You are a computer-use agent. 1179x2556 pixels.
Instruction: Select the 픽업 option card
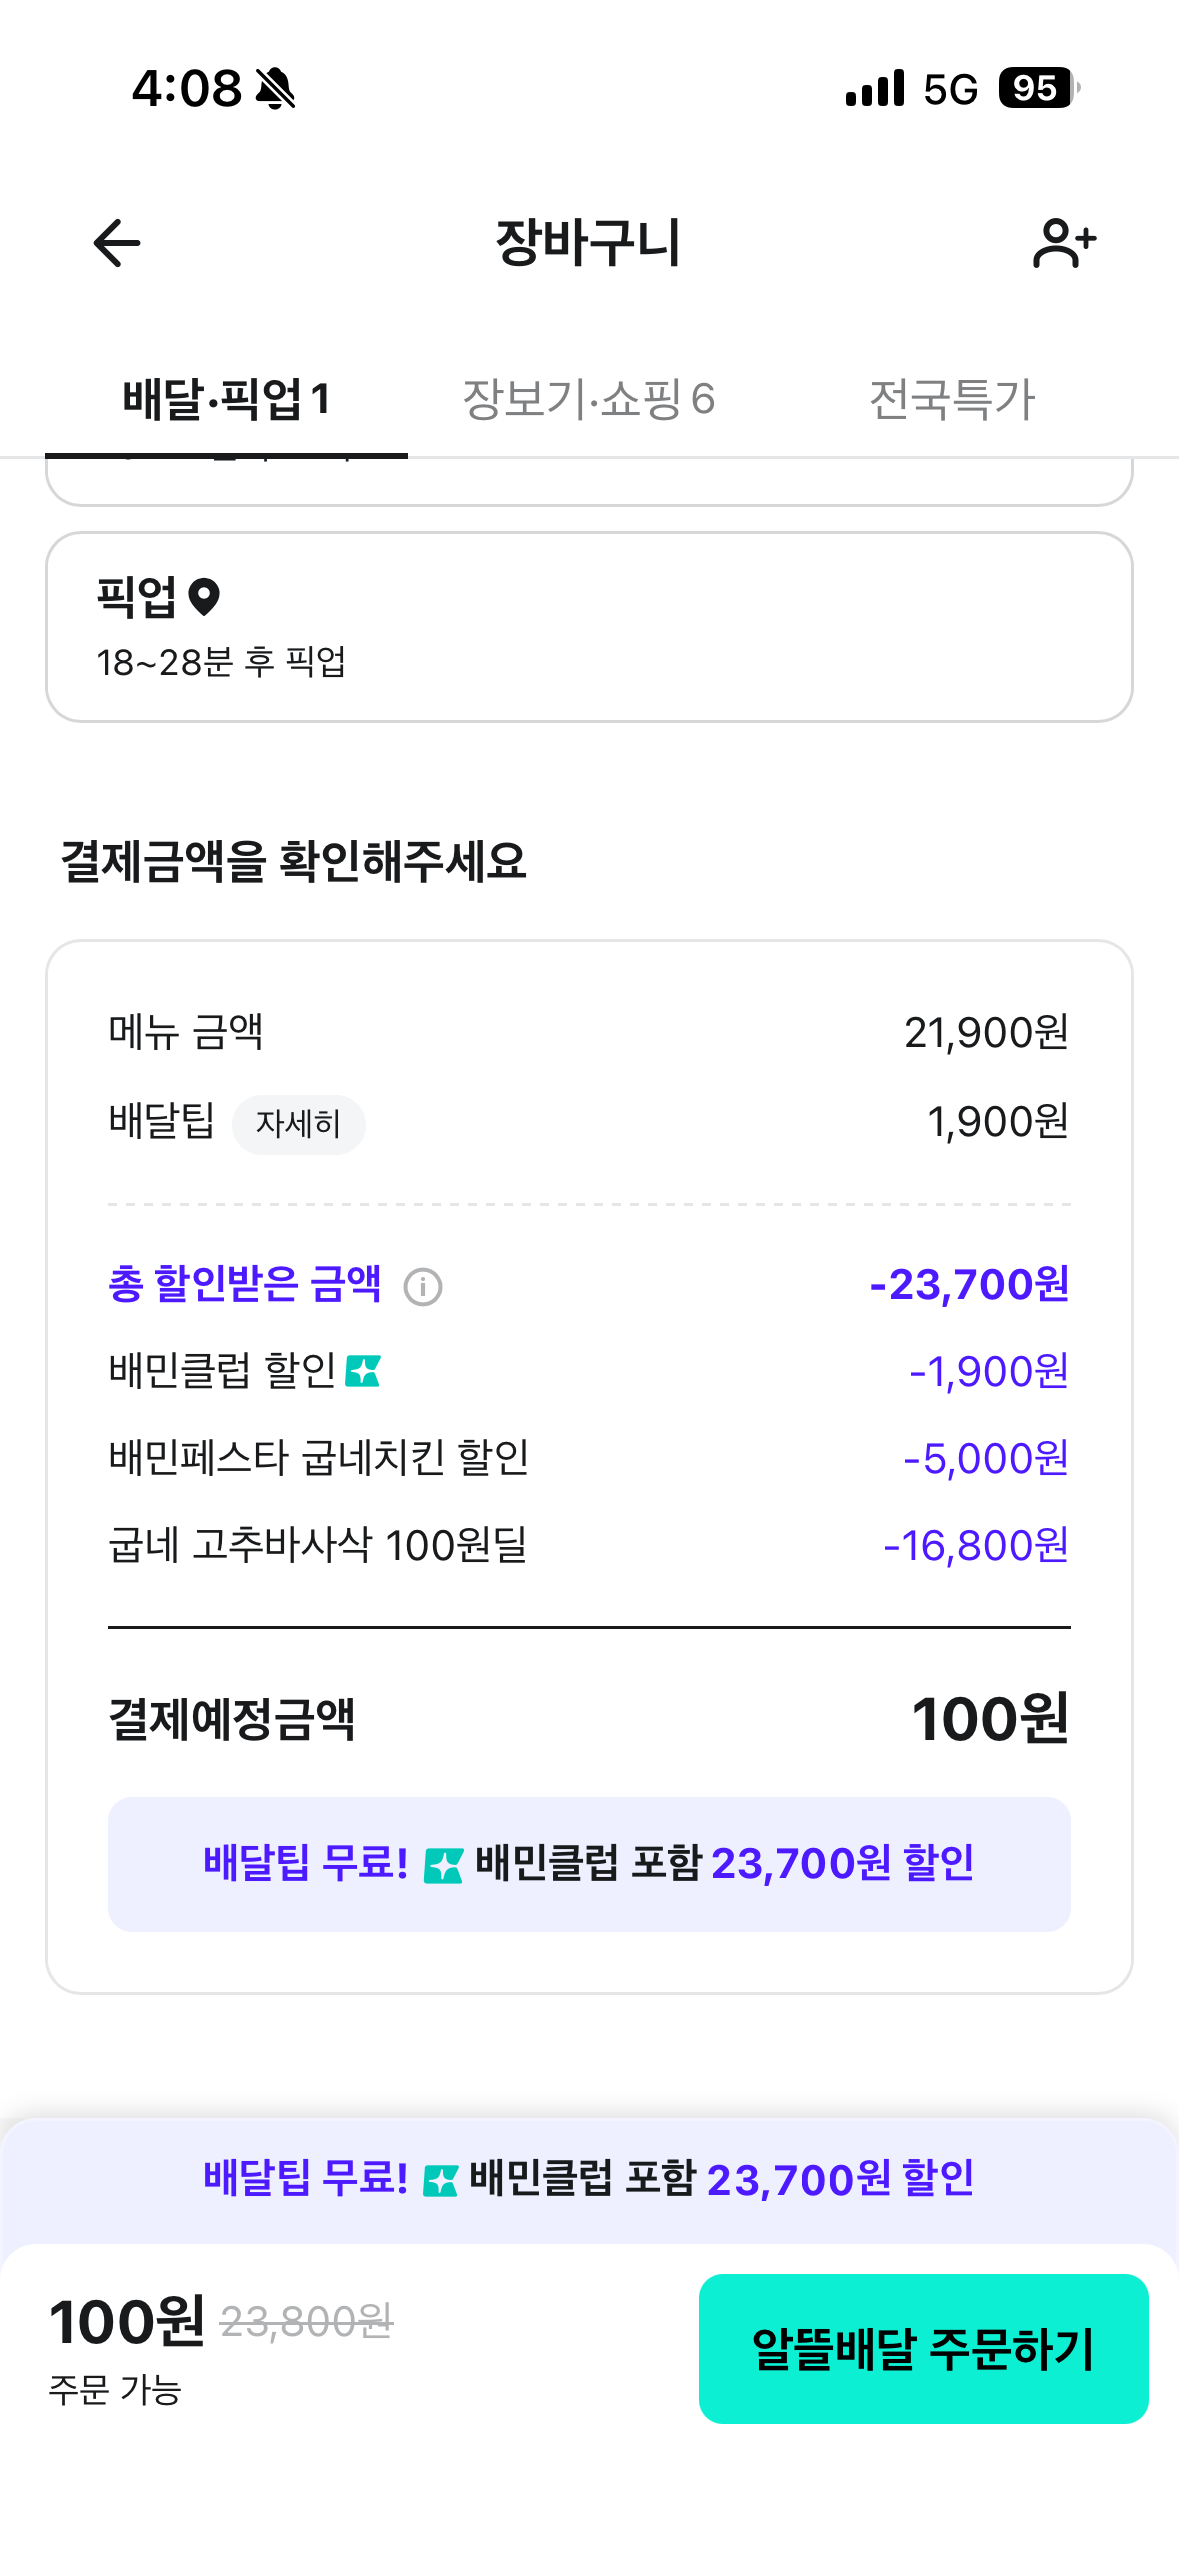pyautogui.click(x=589, y=627)
